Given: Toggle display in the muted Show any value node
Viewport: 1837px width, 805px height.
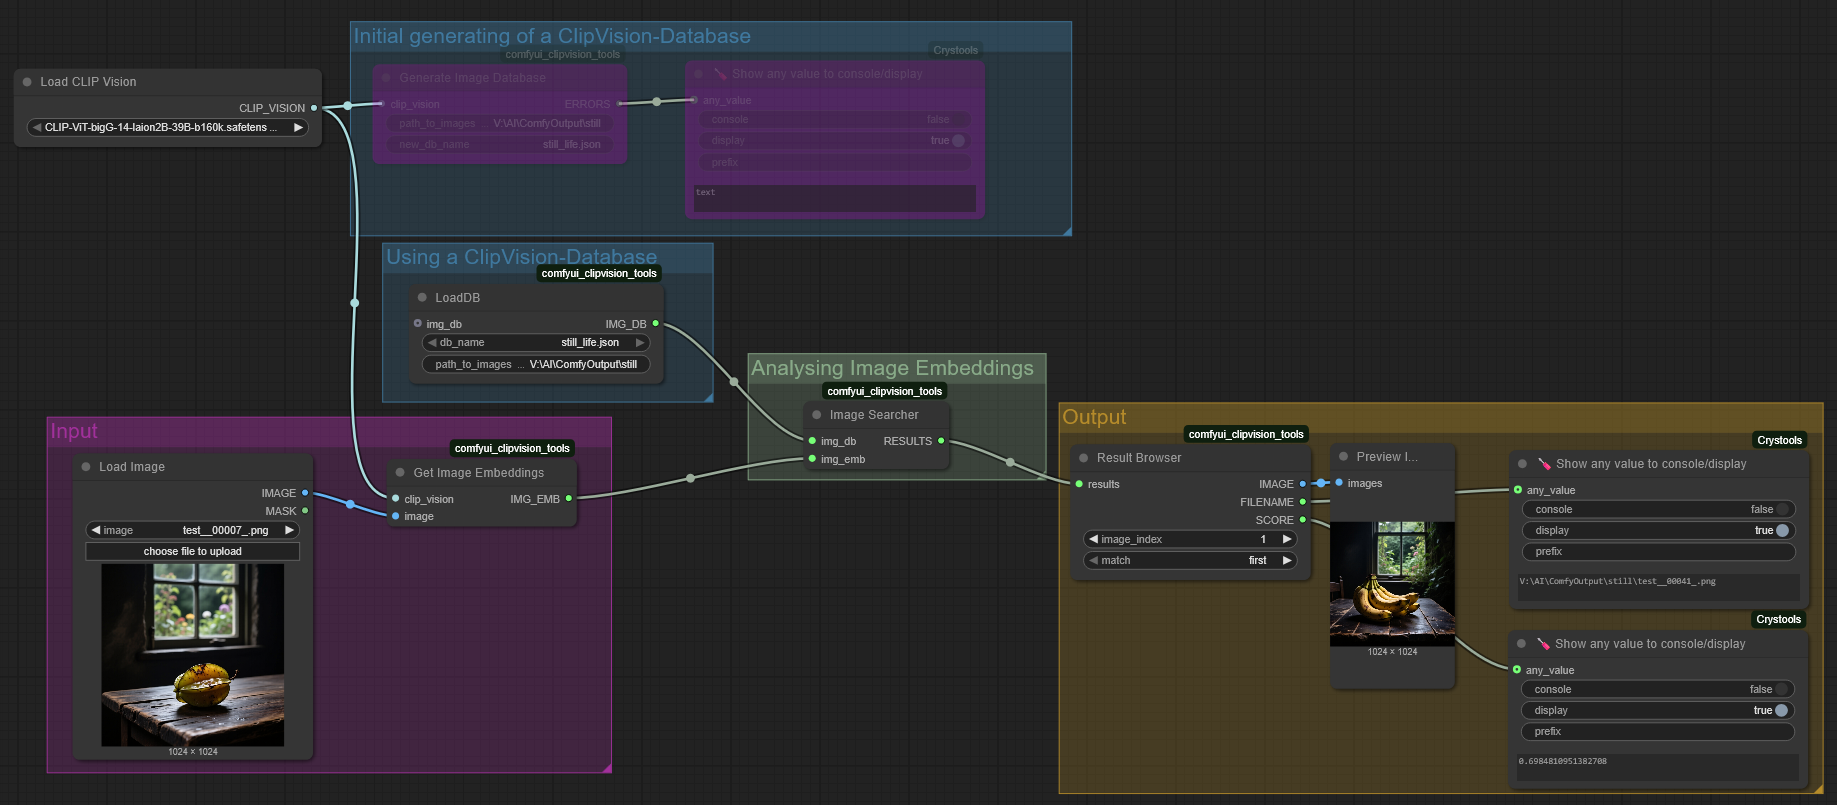Looking at the screenshot, I should [x=835, y=141].
